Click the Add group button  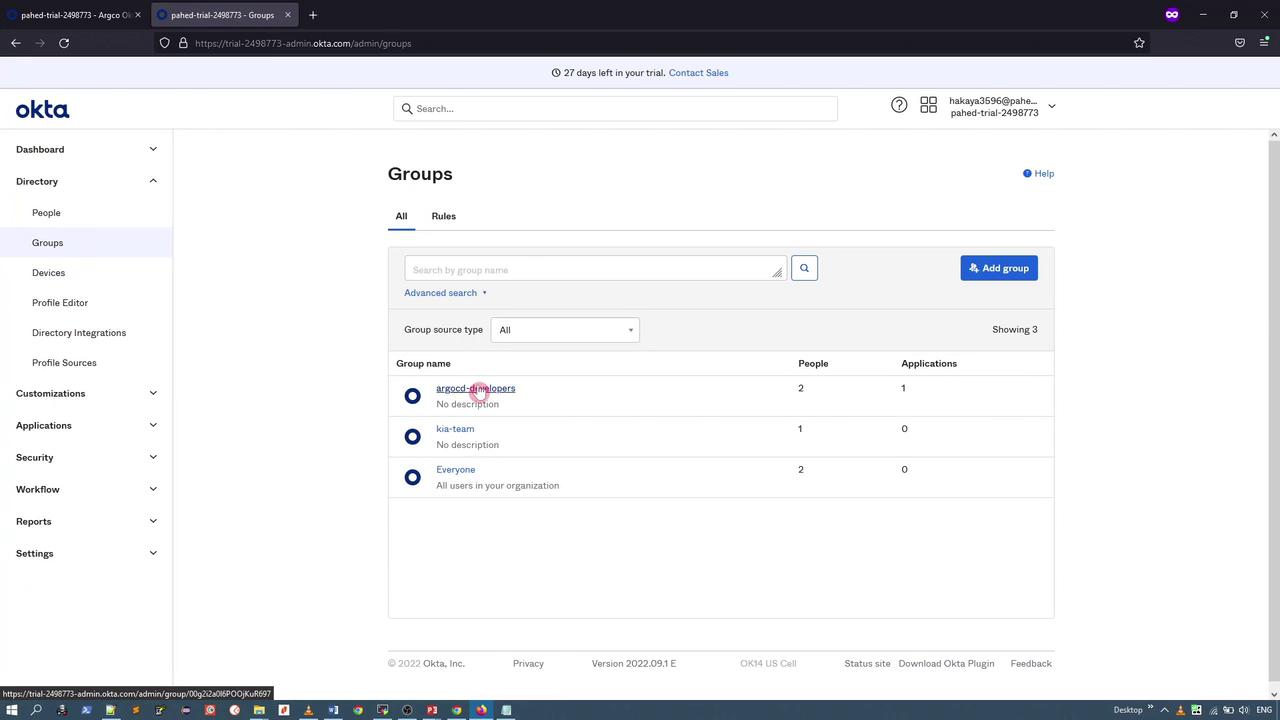998,268
